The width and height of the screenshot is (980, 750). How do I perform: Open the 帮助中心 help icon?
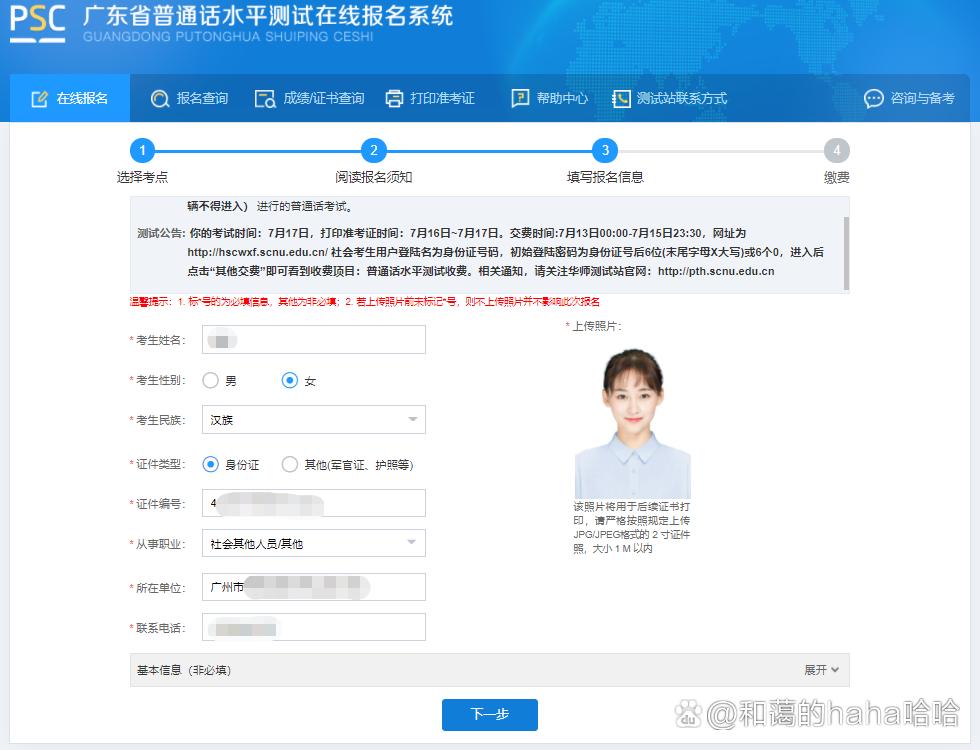[521, 98]
